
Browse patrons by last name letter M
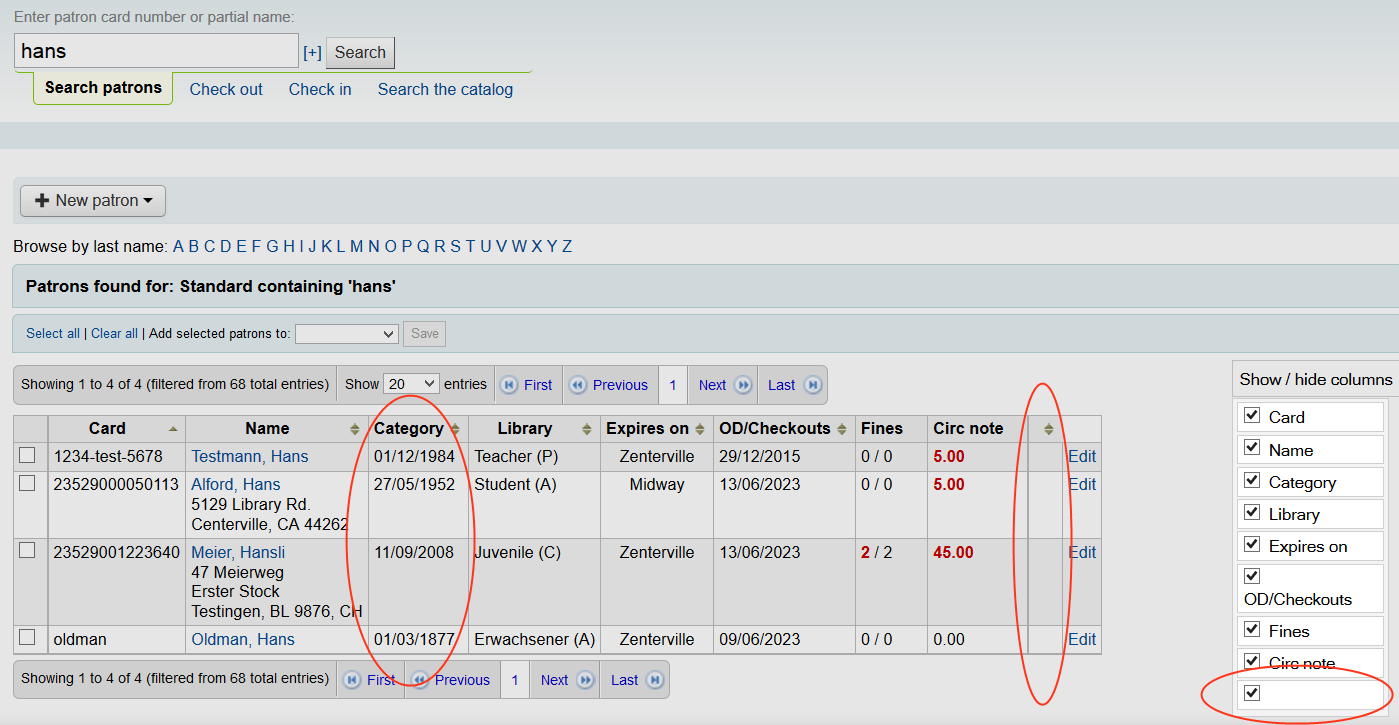coord(355,246)
